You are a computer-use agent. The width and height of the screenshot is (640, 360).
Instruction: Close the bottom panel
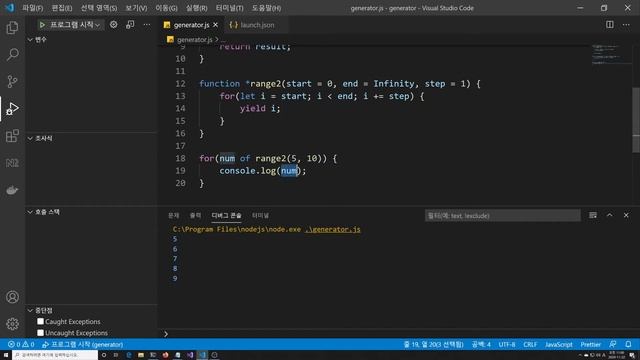point(626,215)
